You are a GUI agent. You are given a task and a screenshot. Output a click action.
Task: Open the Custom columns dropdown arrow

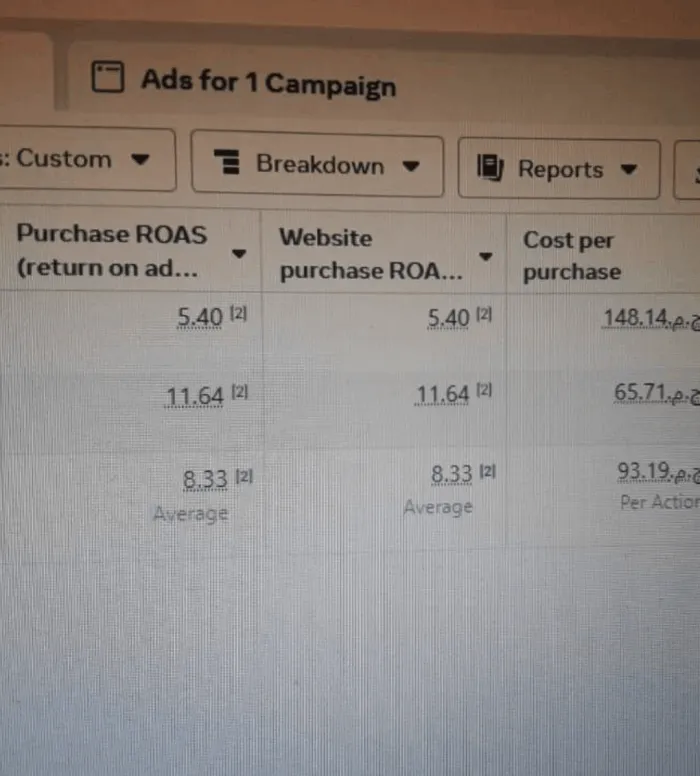click(140, 159)
